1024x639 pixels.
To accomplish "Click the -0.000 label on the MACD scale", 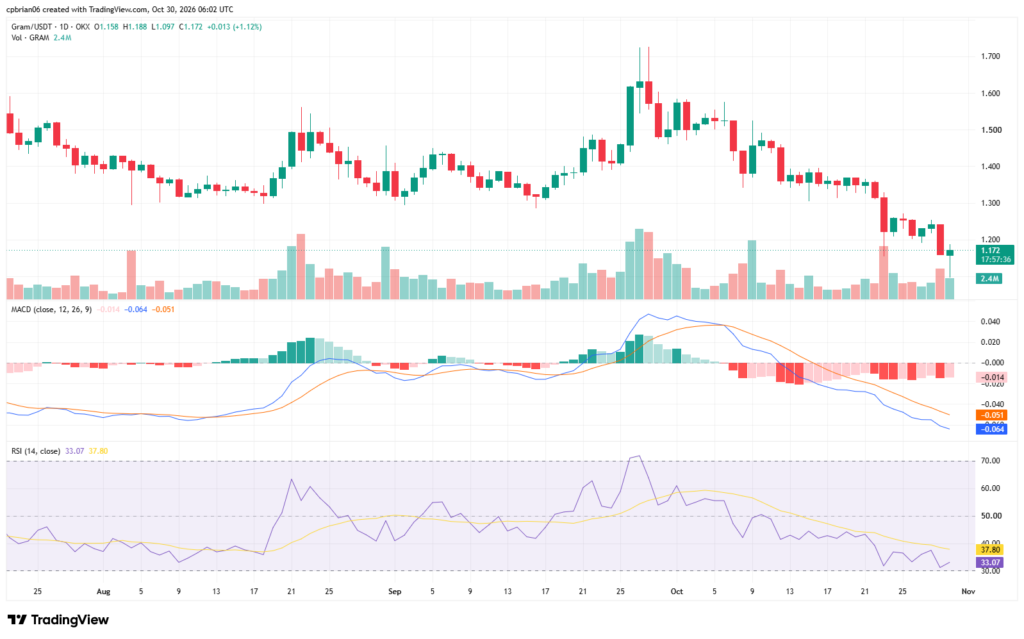I will 991,363.
